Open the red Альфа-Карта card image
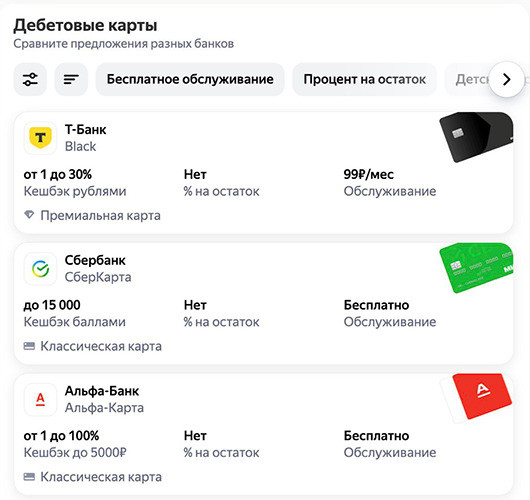Image resolution: width=530 pixels, height=500 pixels. (477, 398)
